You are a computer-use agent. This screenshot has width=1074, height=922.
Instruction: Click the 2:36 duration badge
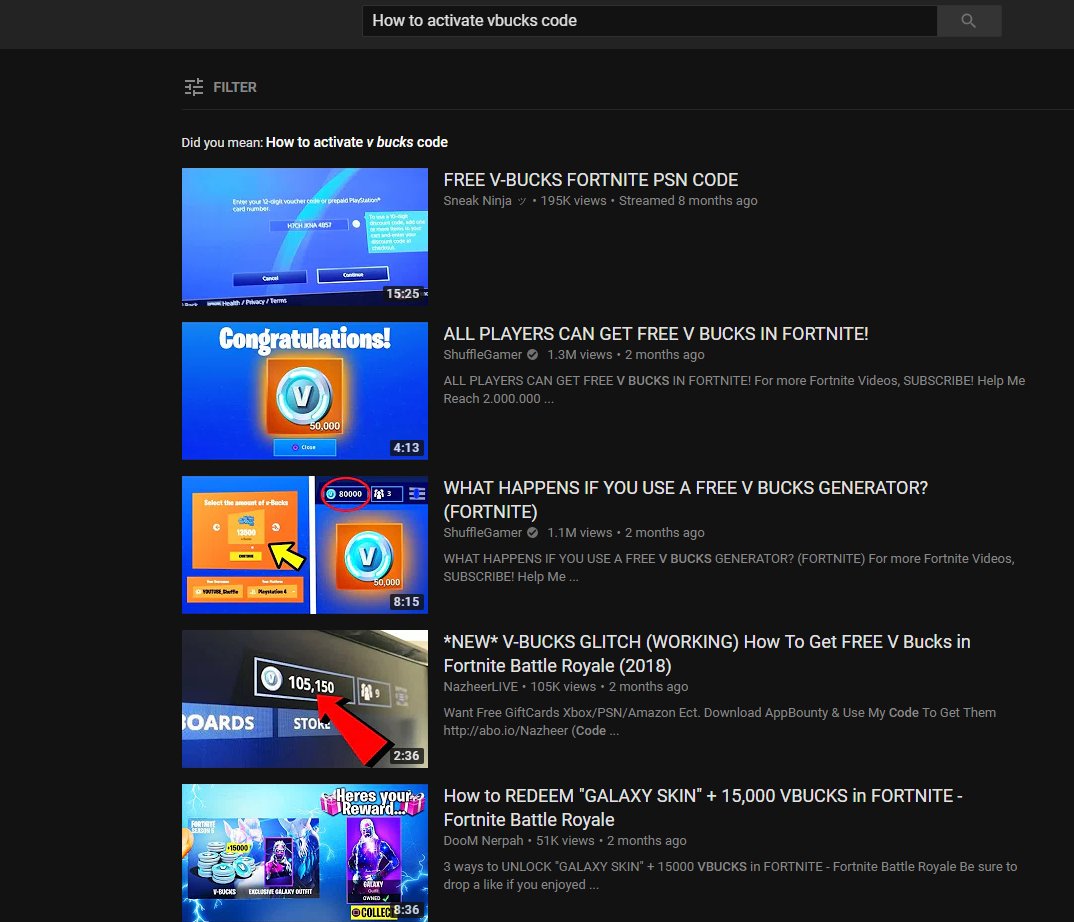pyautogui.click(x=406, y=756)
